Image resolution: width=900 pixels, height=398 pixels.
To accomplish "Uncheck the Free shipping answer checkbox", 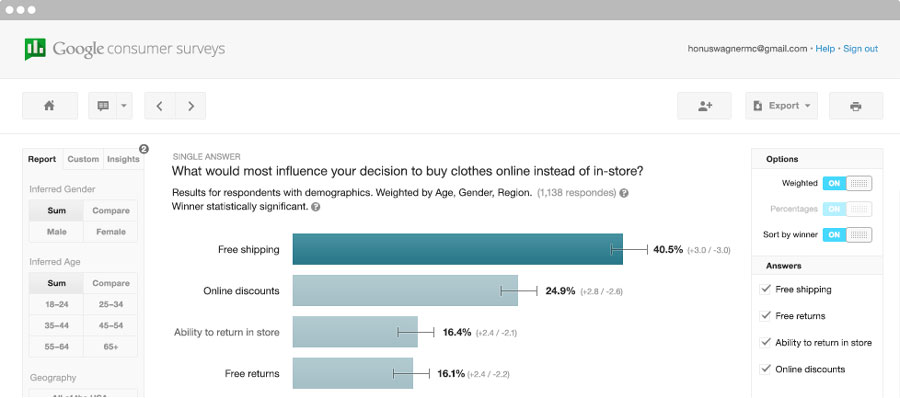I will pyautogui.click(x=765, y=289).
